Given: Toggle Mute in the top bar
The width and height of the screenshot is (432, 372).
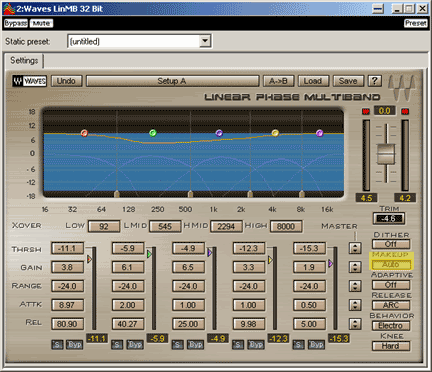Looking at the screenshot, I should coord(41,23).
